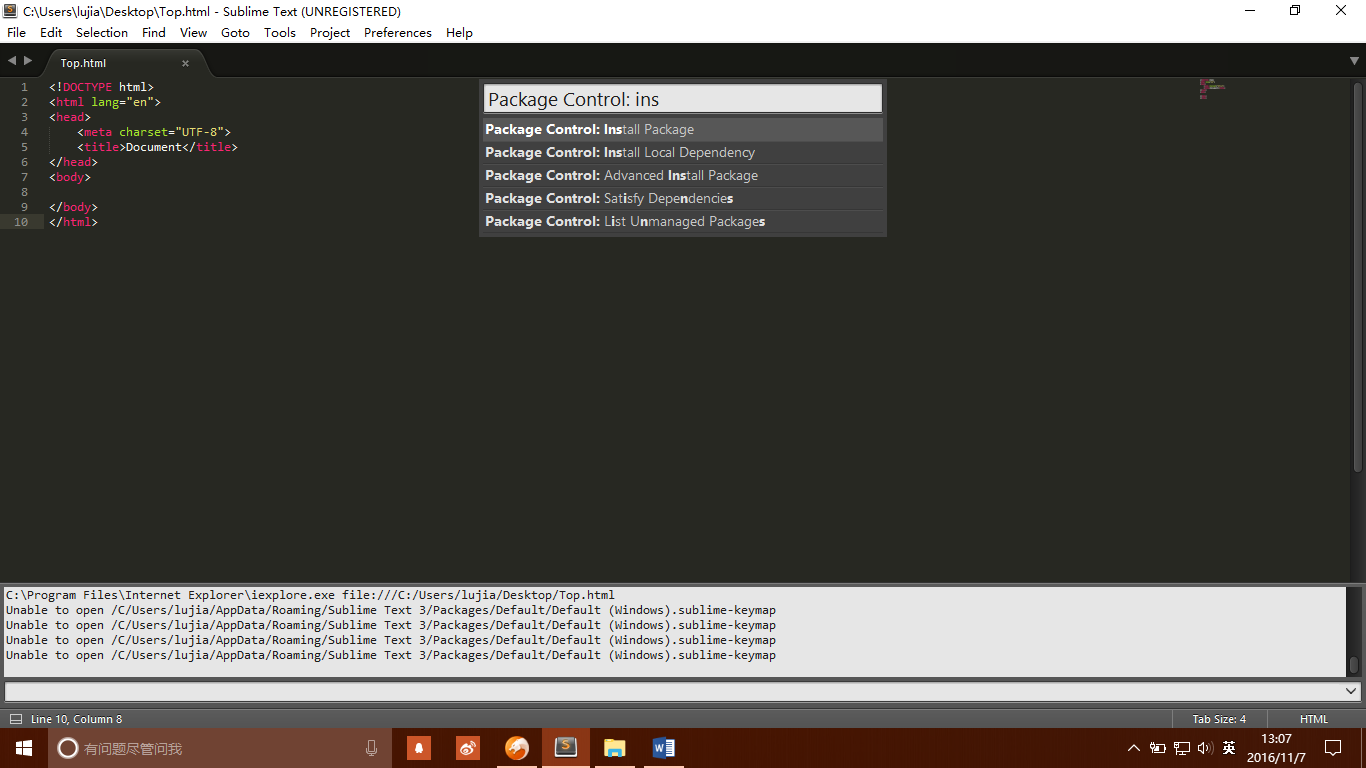1366x768 pixels.
Task: Open the Project menu
Action: (x=330, y=32)
